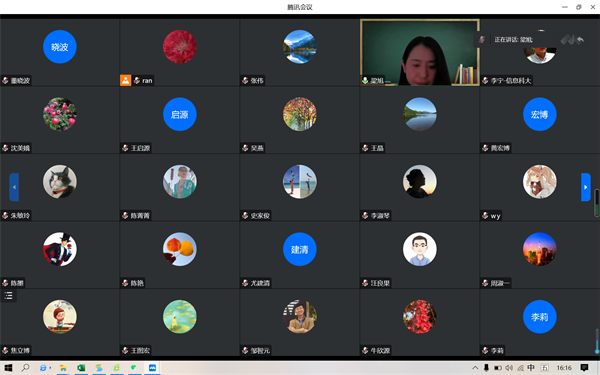Click the orange host badge on the ran tile
Viewport: 600px width, 375px height.
pos(126,80)
